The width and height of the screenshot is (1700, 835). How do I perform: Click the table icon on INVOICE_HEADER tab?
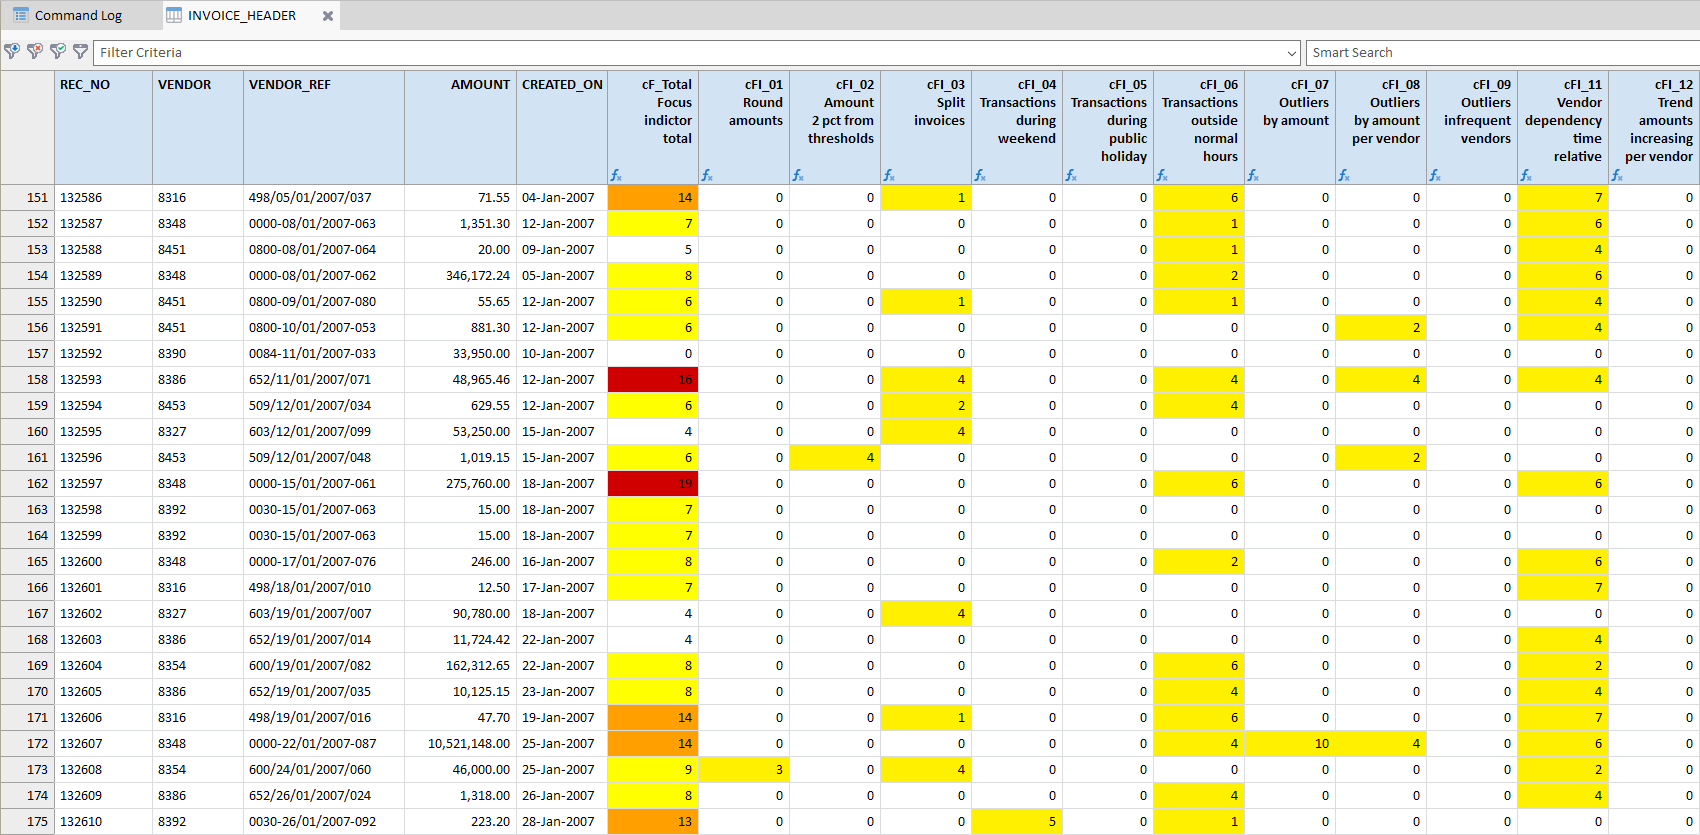click(174, 15)
